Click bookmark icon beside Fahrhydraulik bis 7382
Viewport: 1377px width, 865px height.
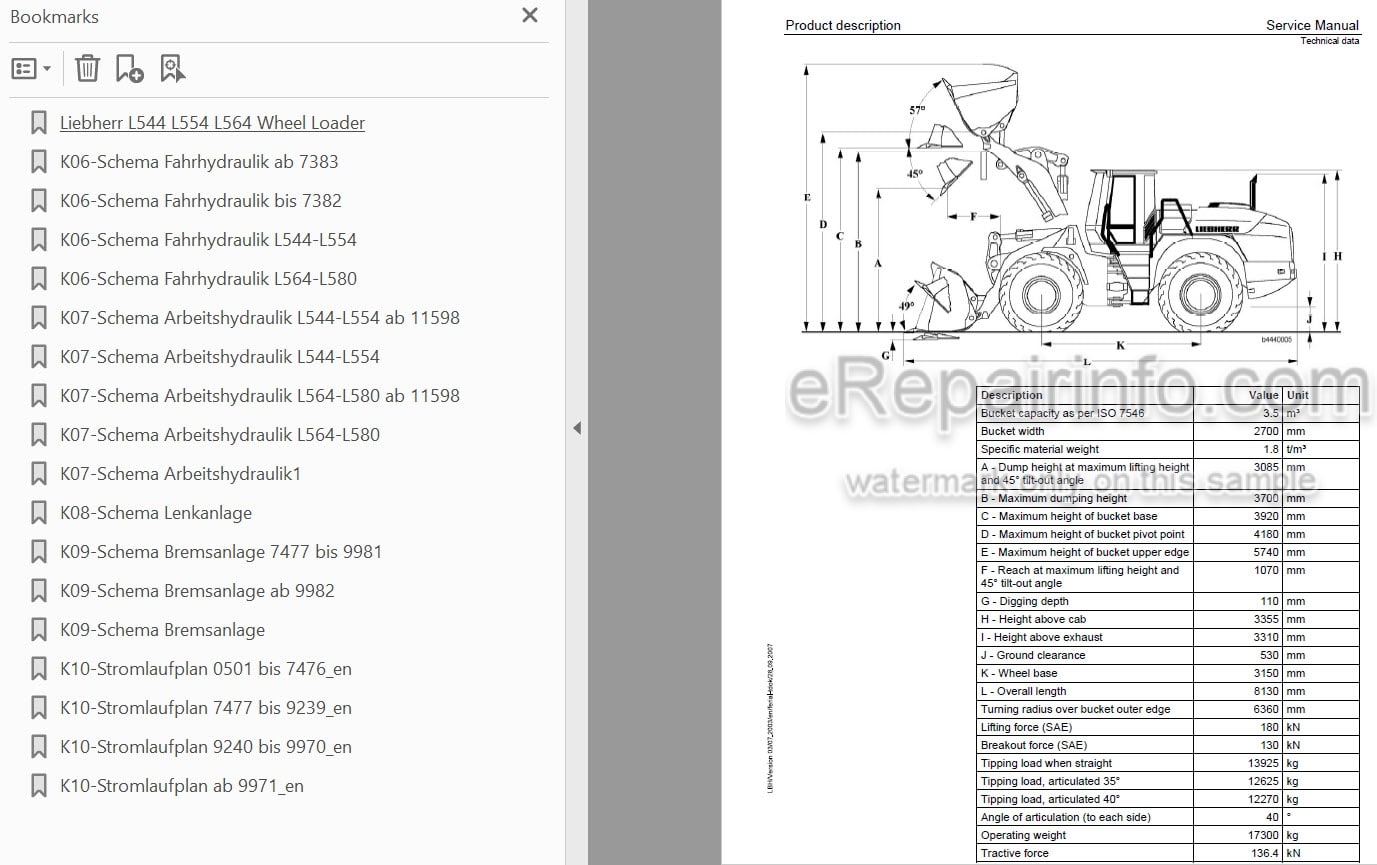pos(39,201)
